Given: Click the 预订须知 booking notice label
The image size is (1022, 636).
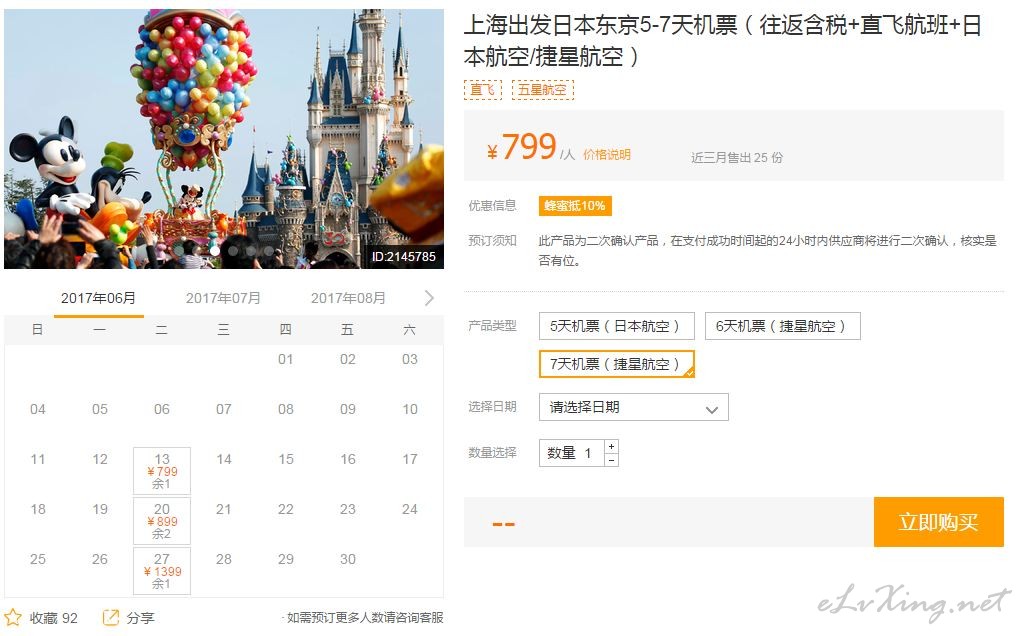Looking at the screenshot, I should (x=492, y=240).
